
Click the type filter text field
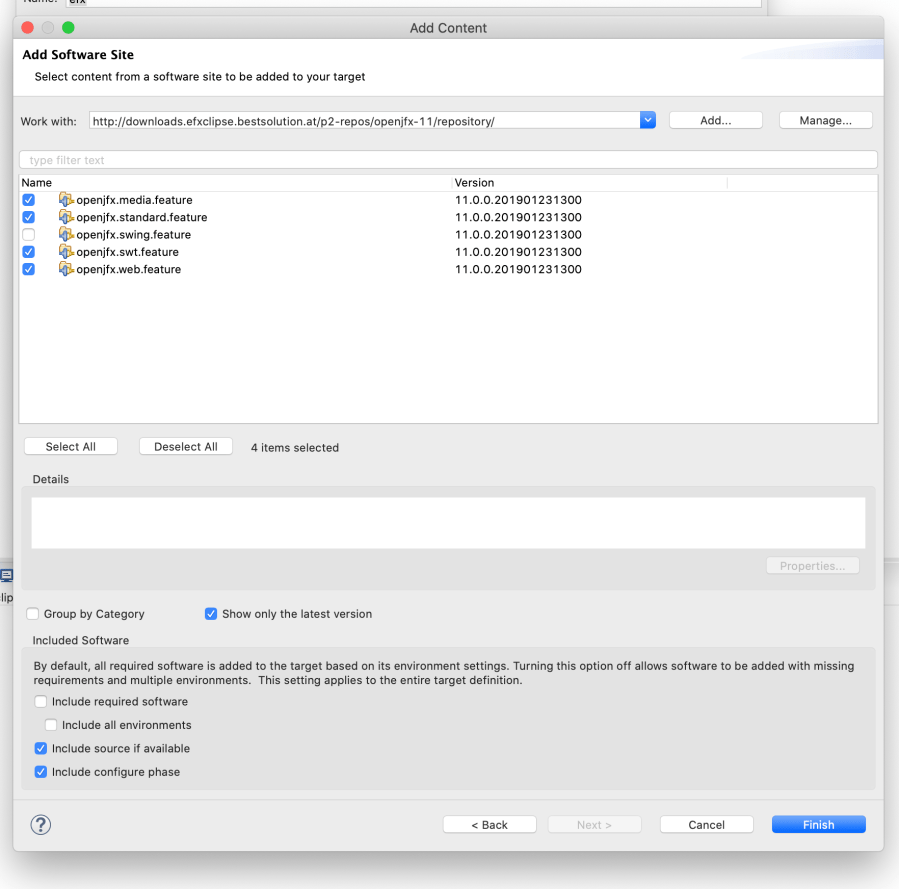tap(448, 160)
